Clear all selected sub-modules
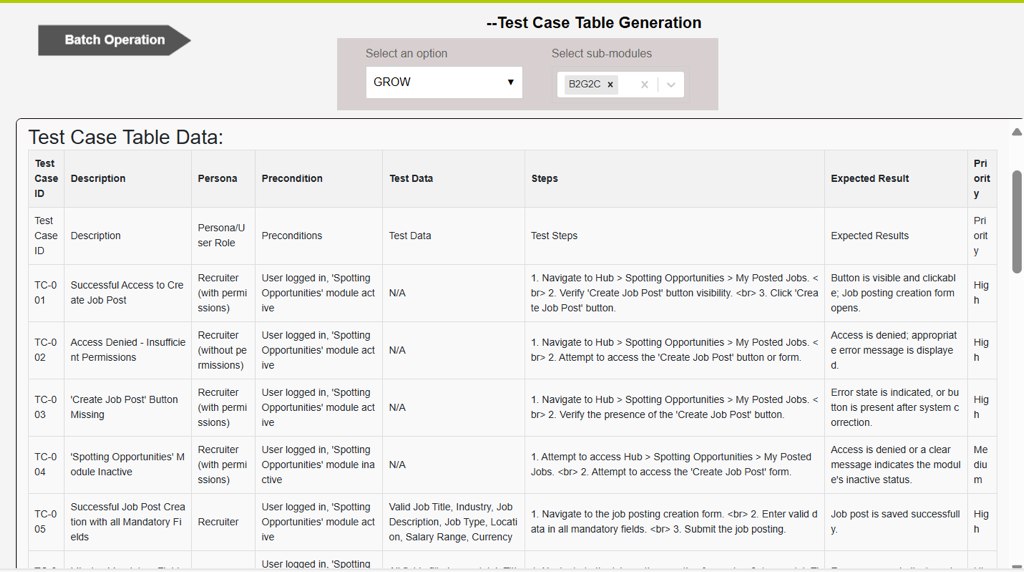 click(645, 84)
